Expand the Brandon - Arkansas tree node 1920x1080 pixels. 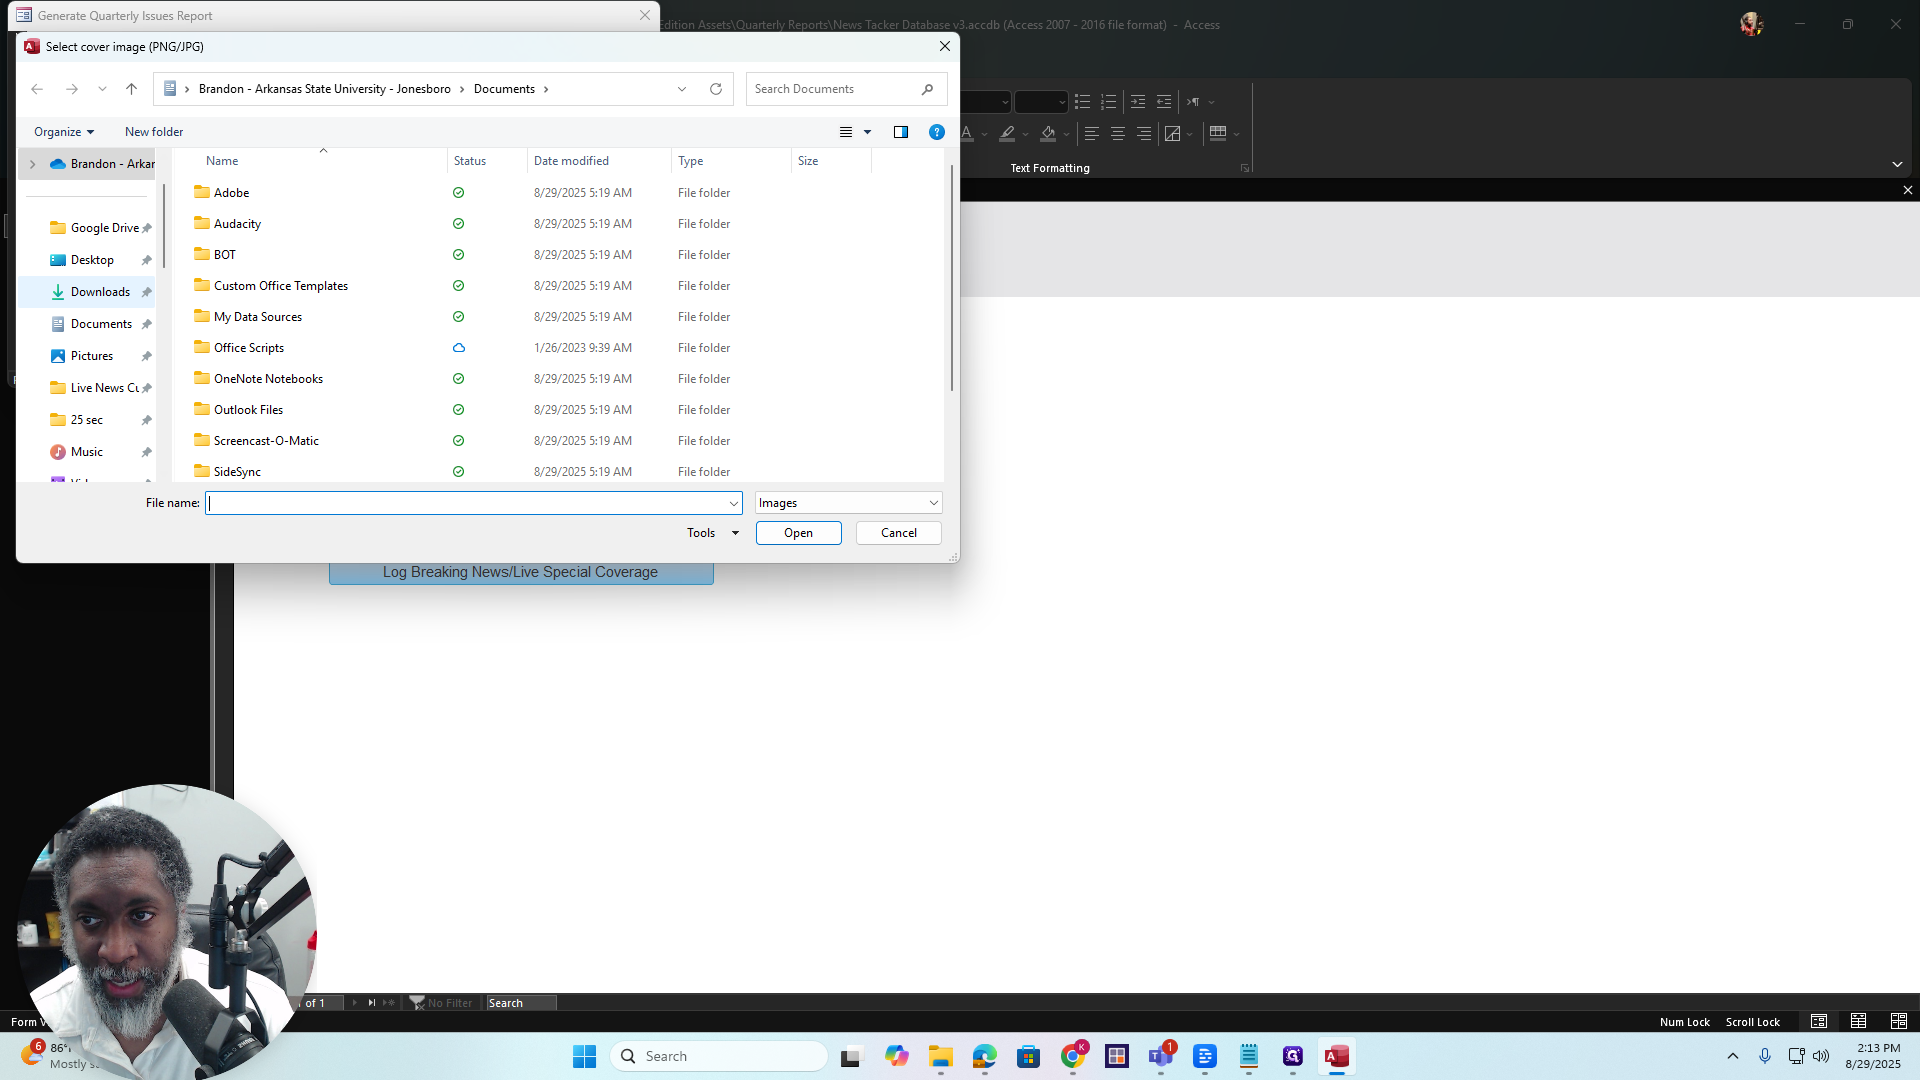[32, 164]
